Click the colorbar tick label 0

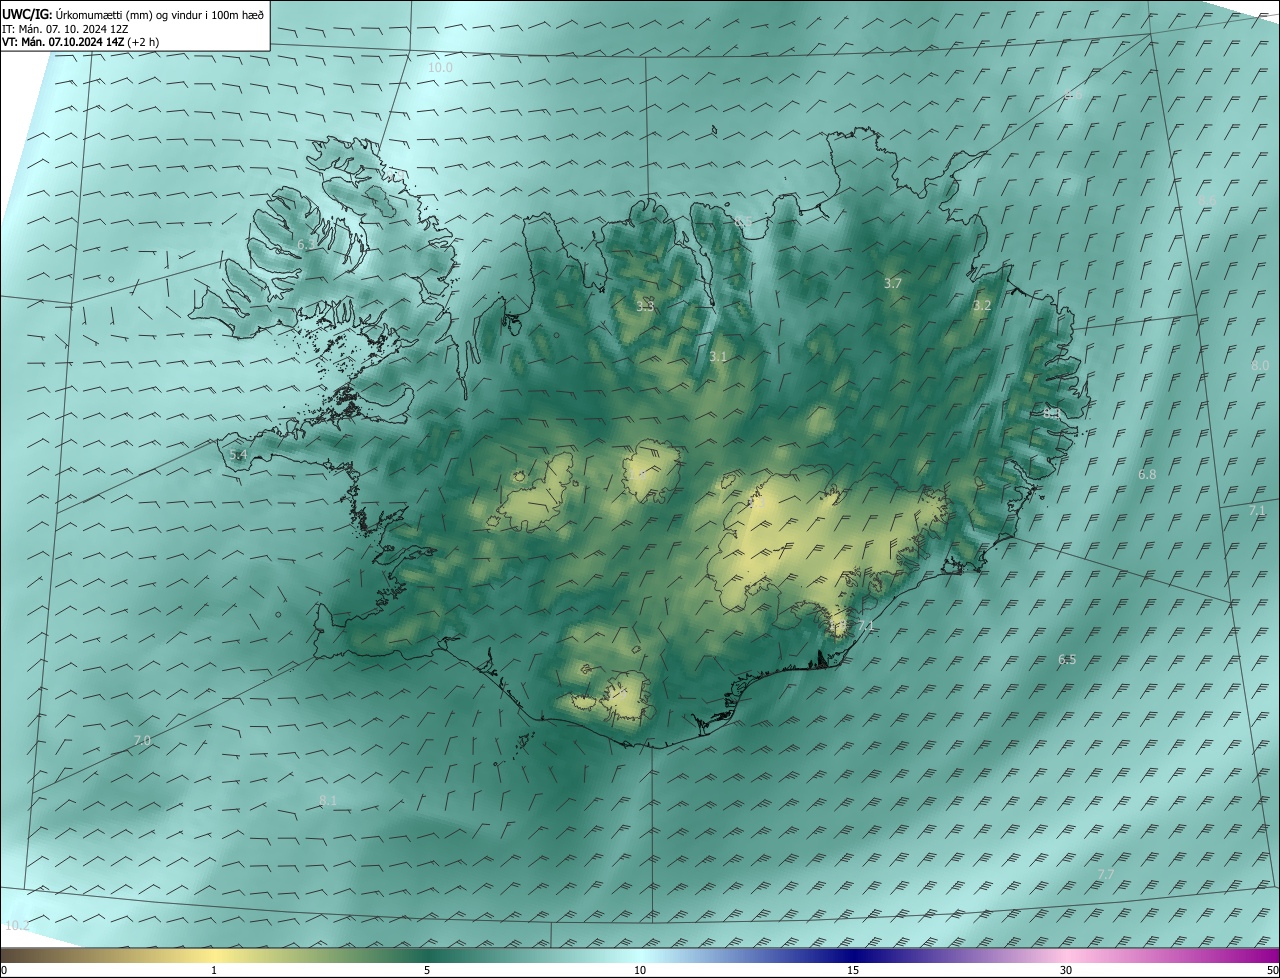[4, 971]
